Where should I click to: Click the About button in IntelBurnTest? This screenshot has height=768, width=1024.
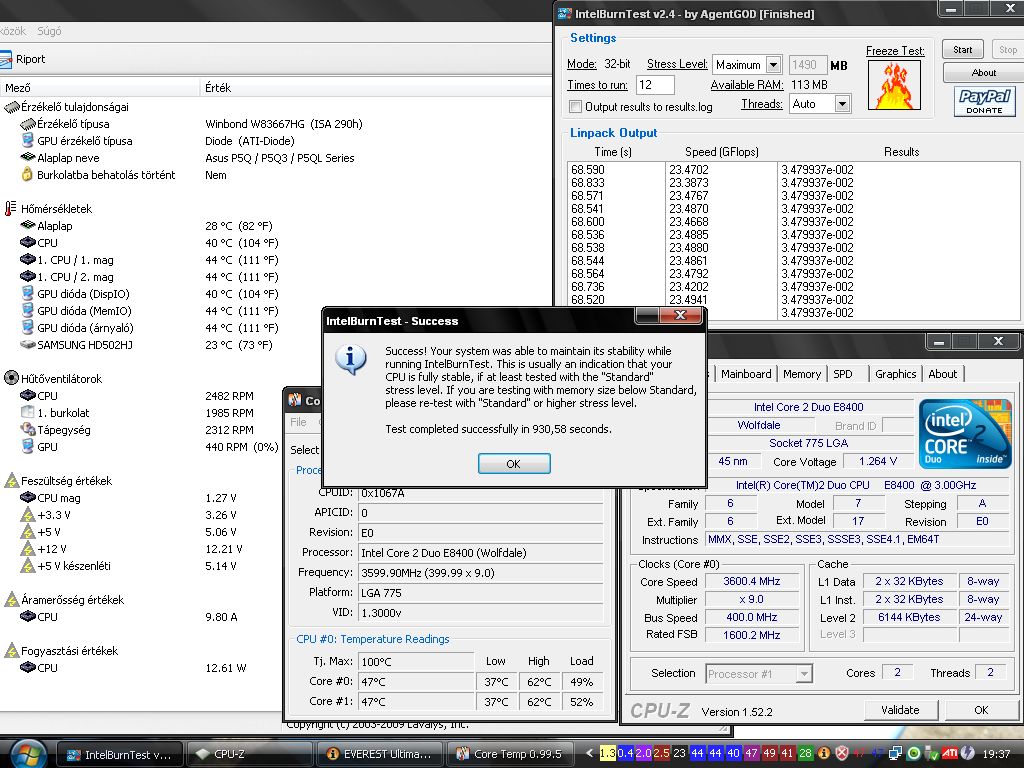[x=984, y=72]
